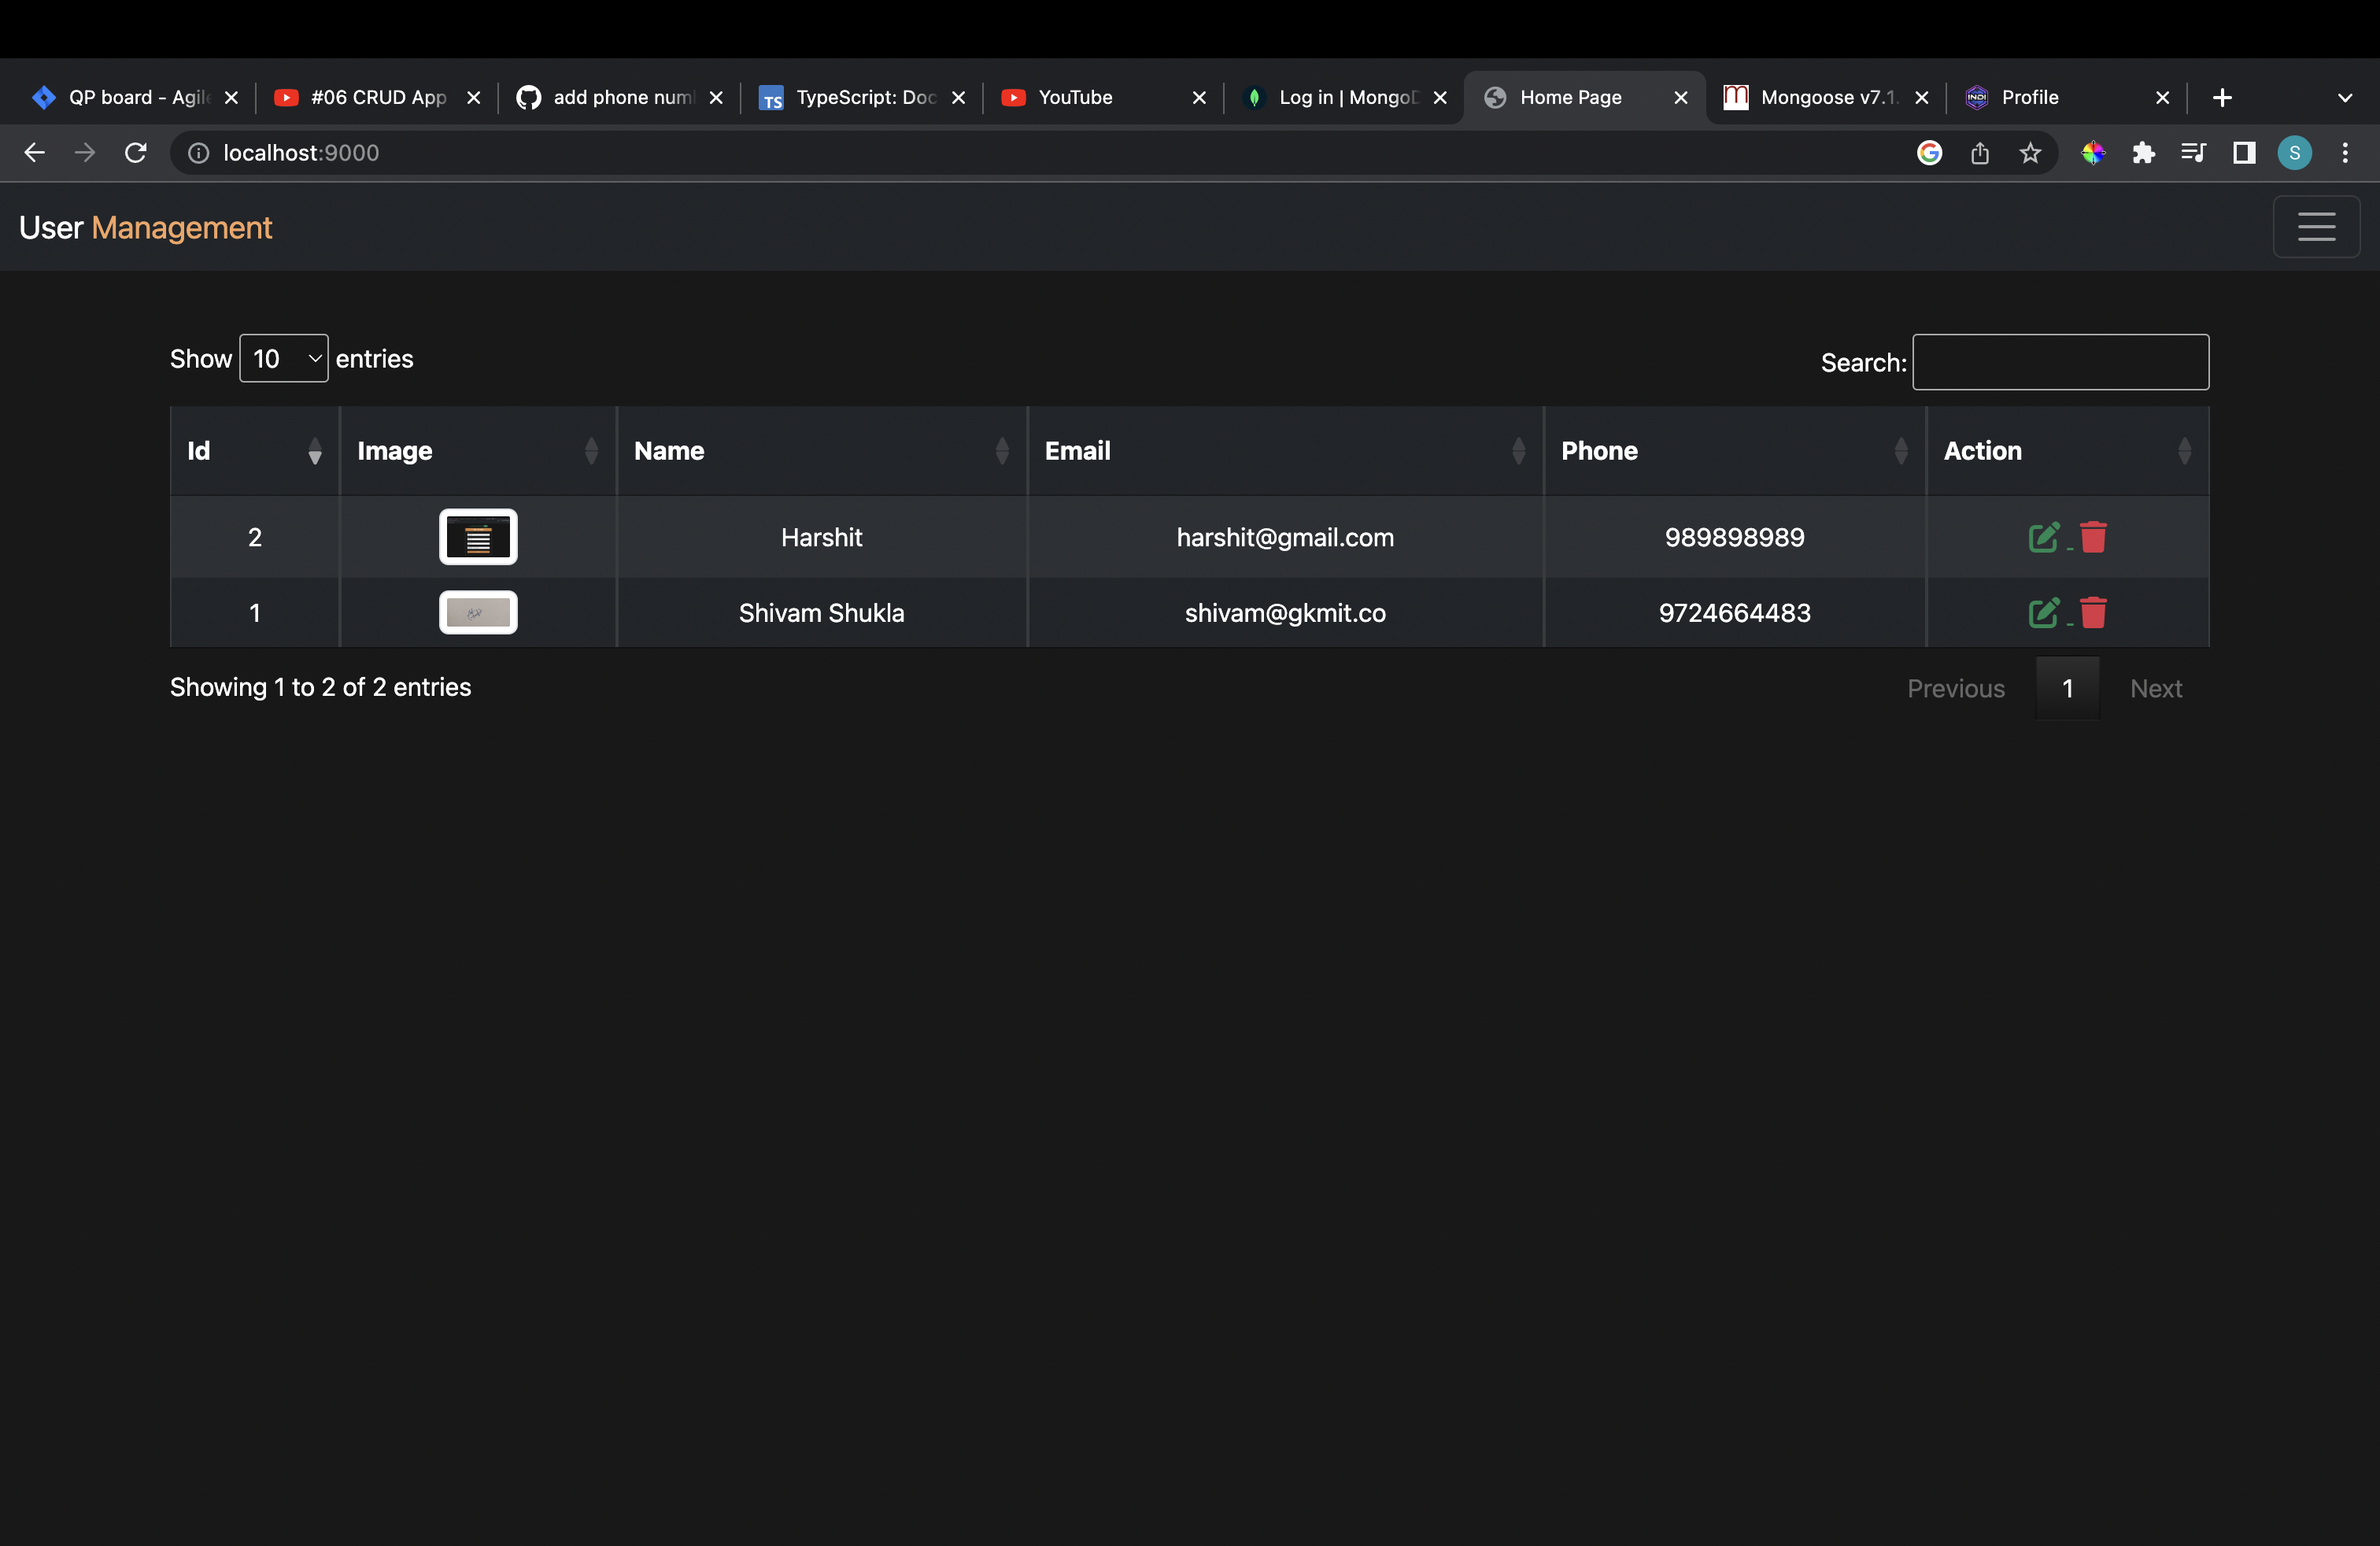Toggle the browser side panel

coord(2243,153)
